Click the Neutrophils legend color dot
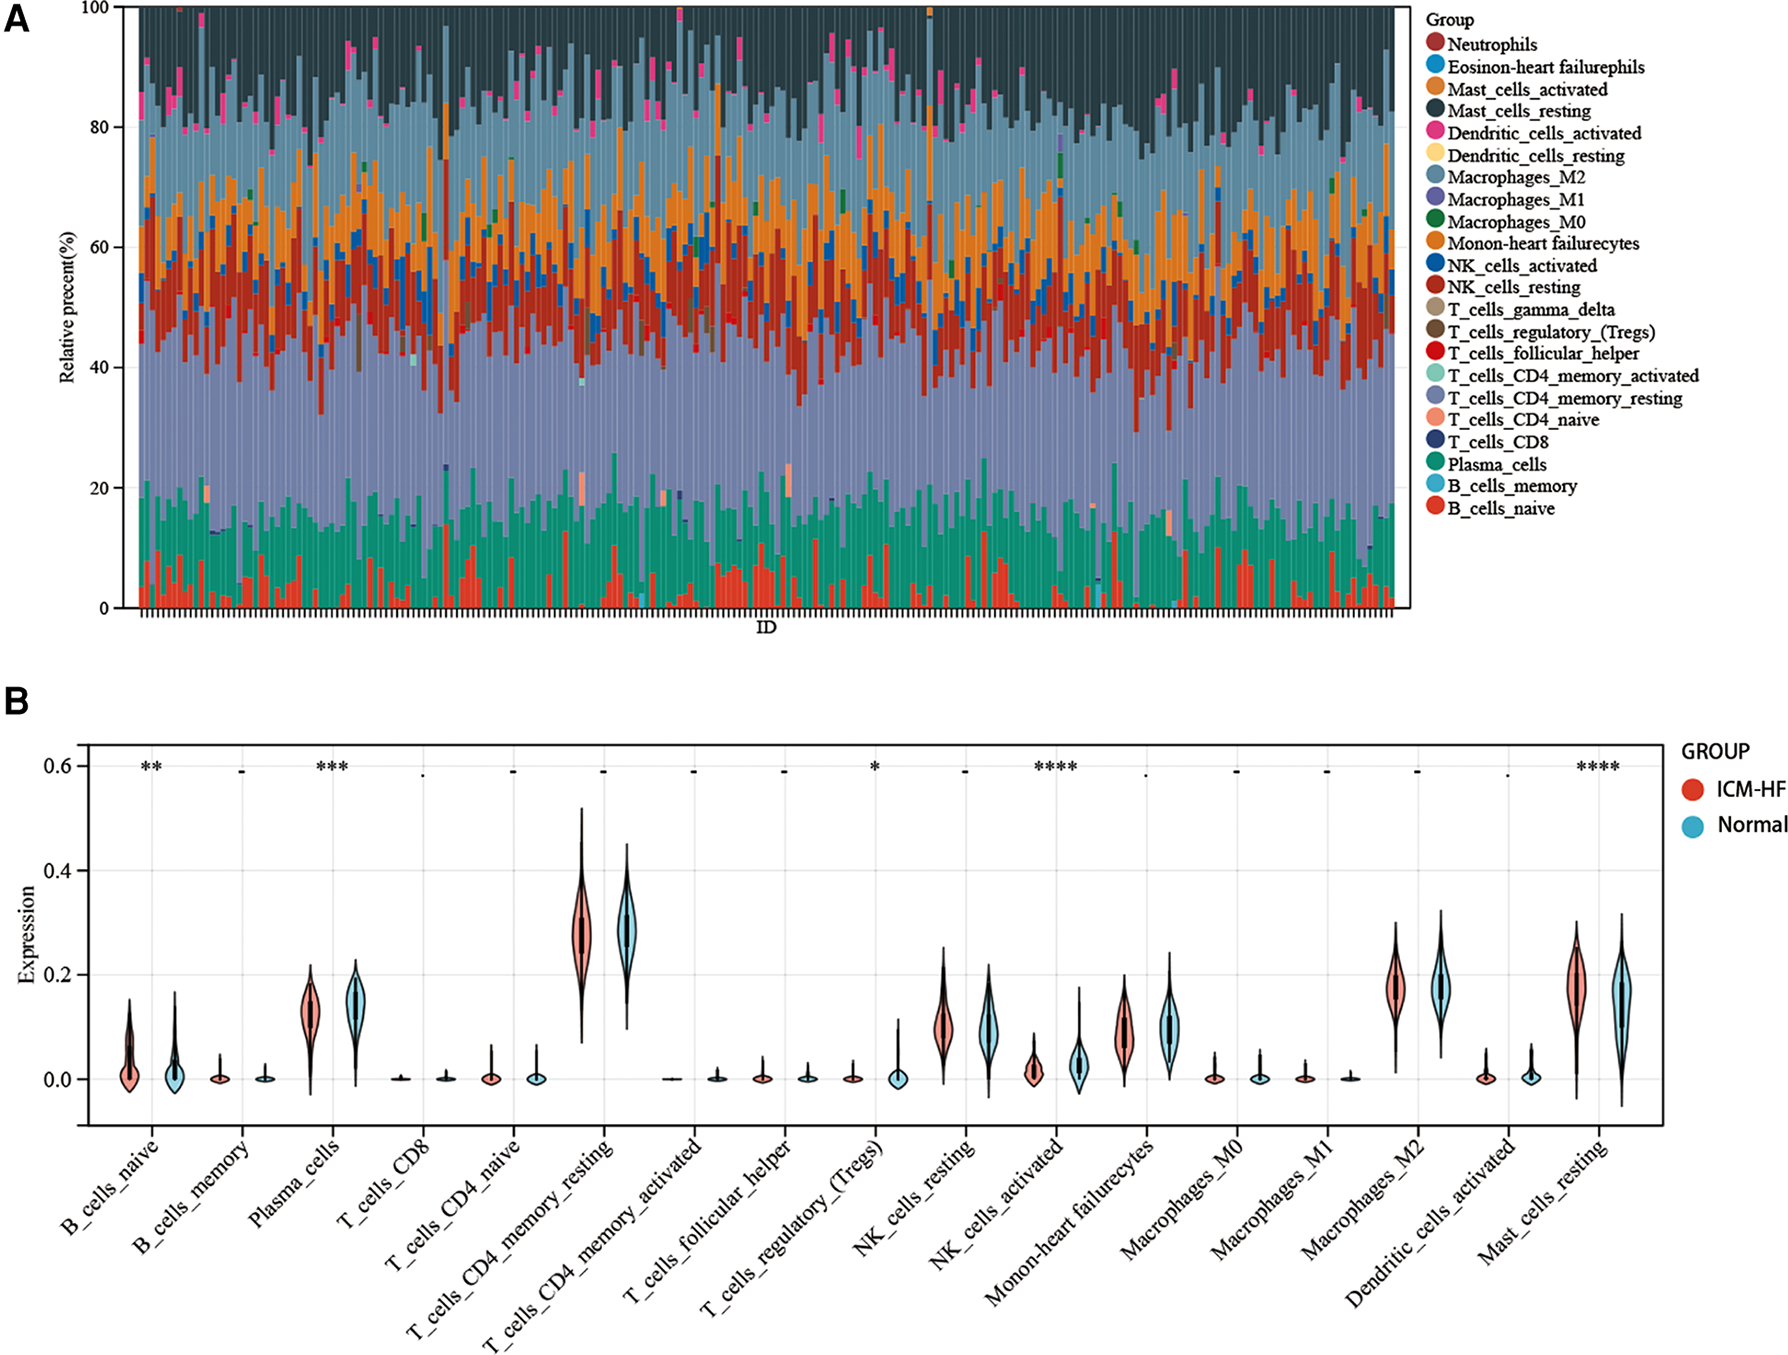Viewport: 1788px width, 1355px height. [x=1436, y=43]
